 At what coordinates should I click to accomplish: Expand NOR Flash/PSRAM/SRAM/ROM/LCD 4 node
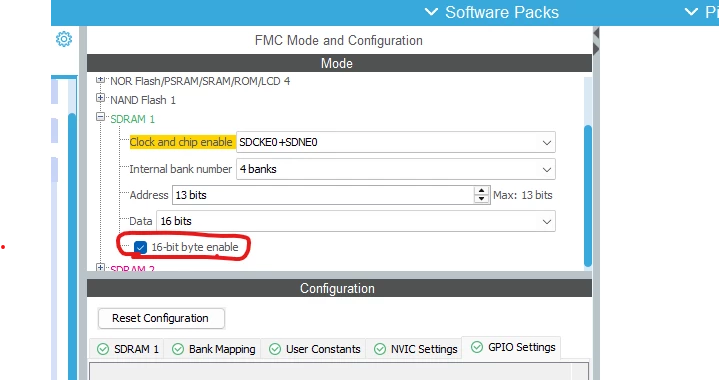click(x=100, y=80)
